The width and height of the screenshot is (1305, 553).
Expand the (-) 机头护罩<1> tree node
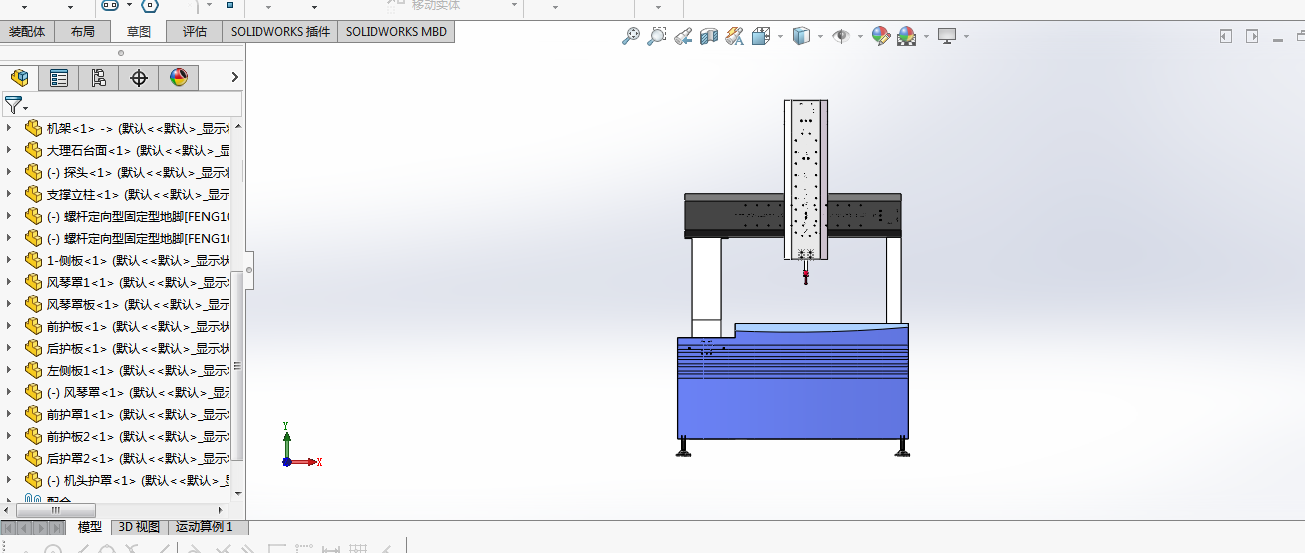click(x=9, y=480)
